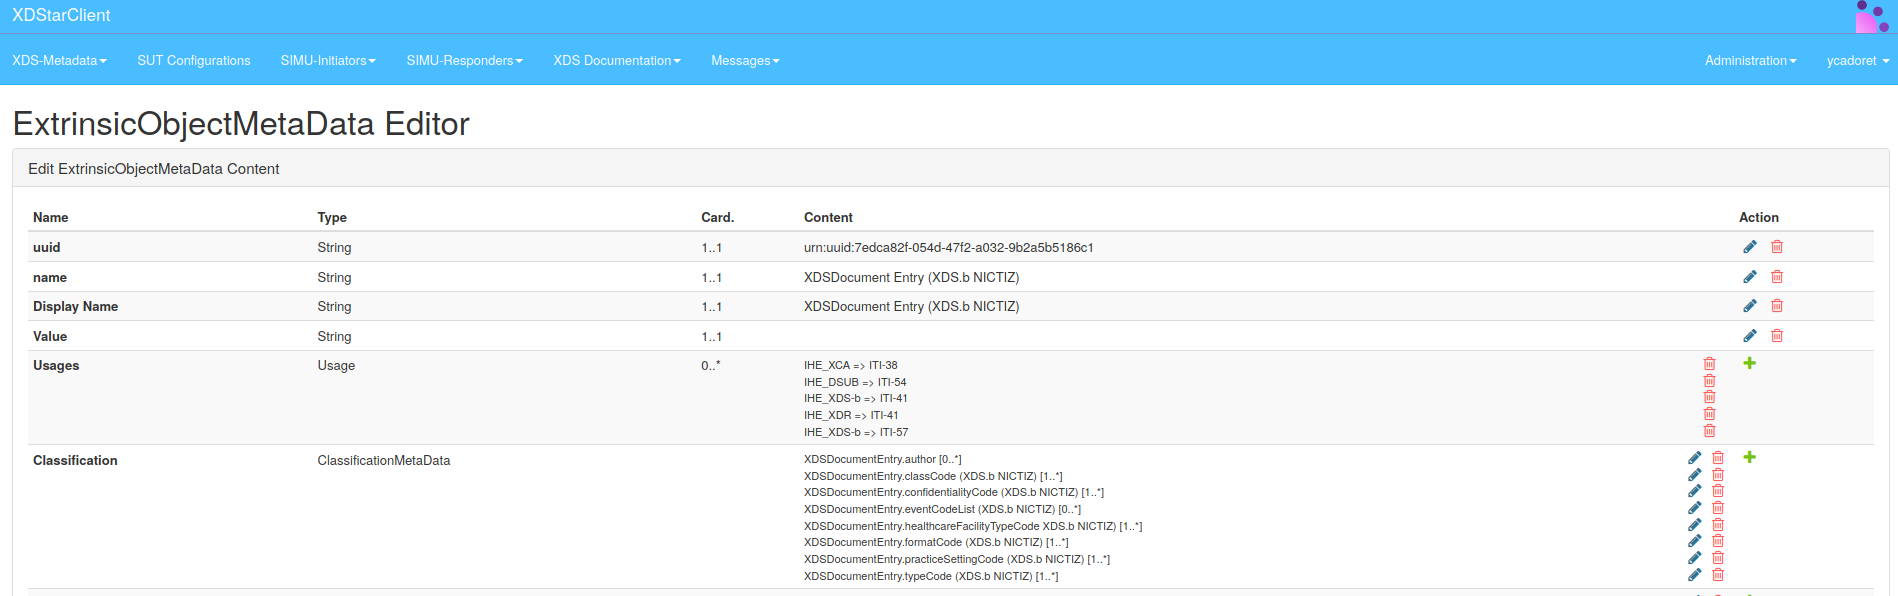Open the Messages menu
Screen dimensions: 1898x596
tap(745, 61)
